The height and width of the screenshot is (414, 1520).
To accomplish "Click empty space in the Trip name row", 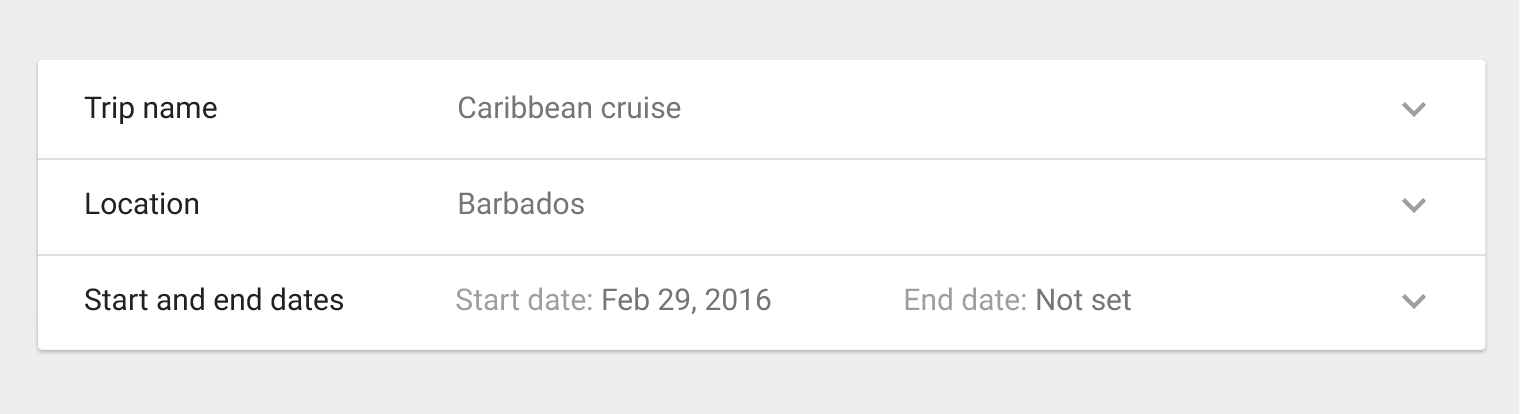I will tap(1040, 108).
